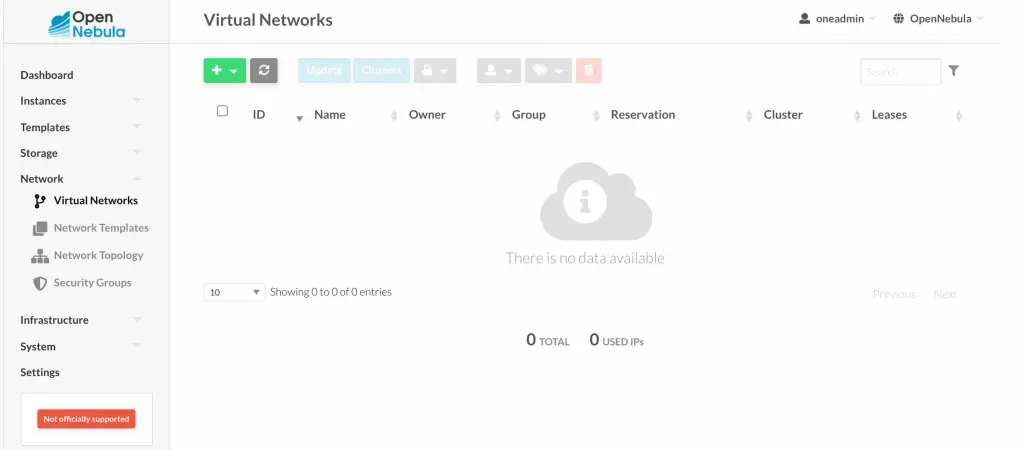This screenshot has height=450, width=1024.
Task: Click the 0 USED IPs counter text
Action: tap(616, 340)
